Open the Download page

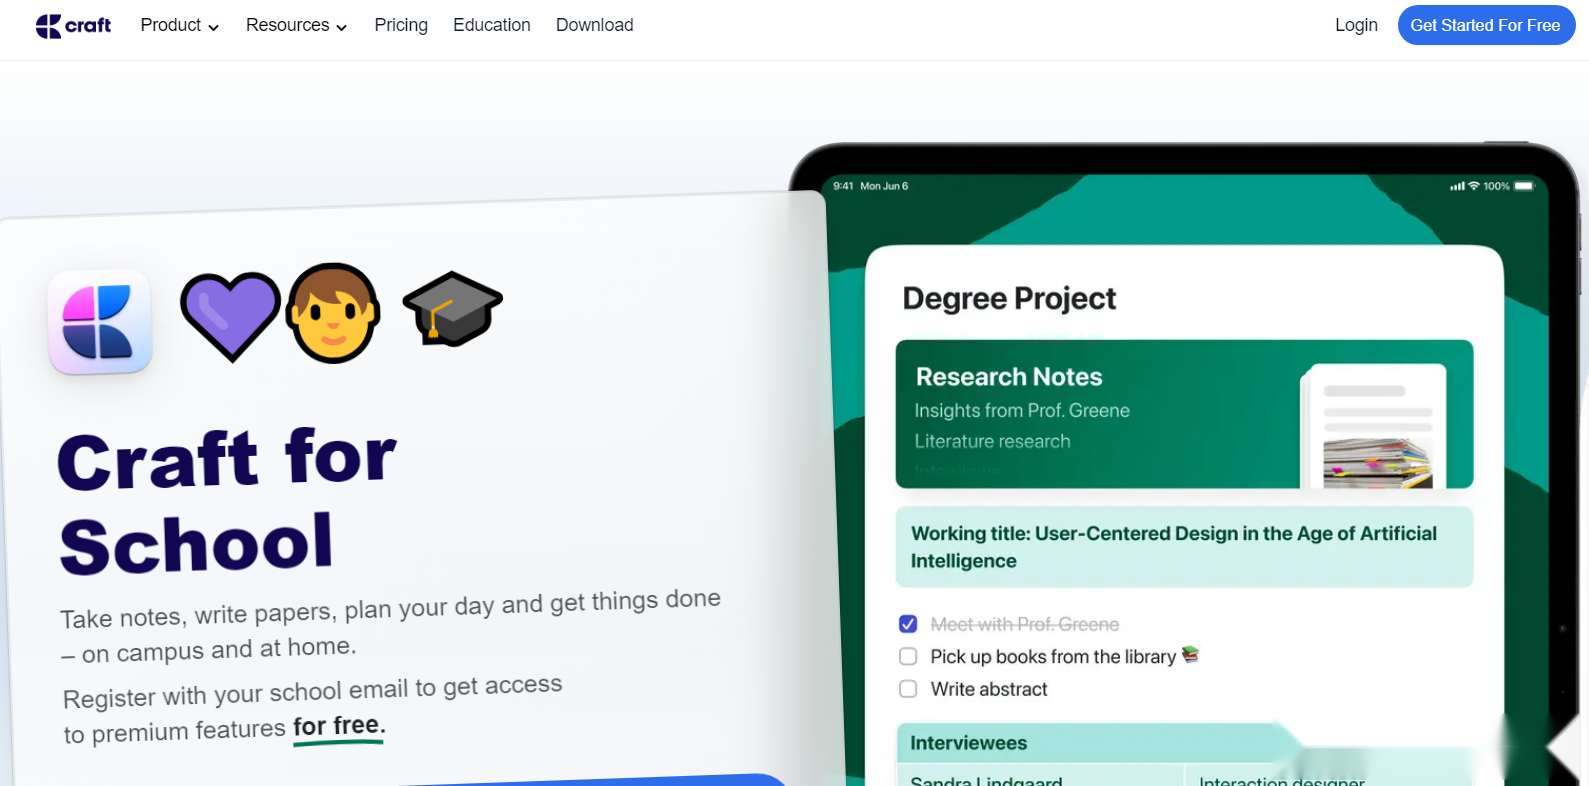(595, 25)
